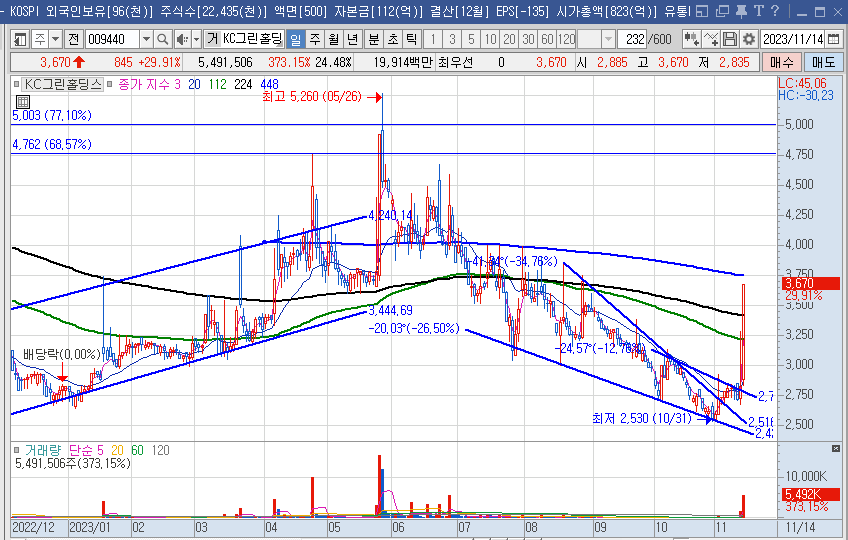Click the 전 button

point(74,39)
